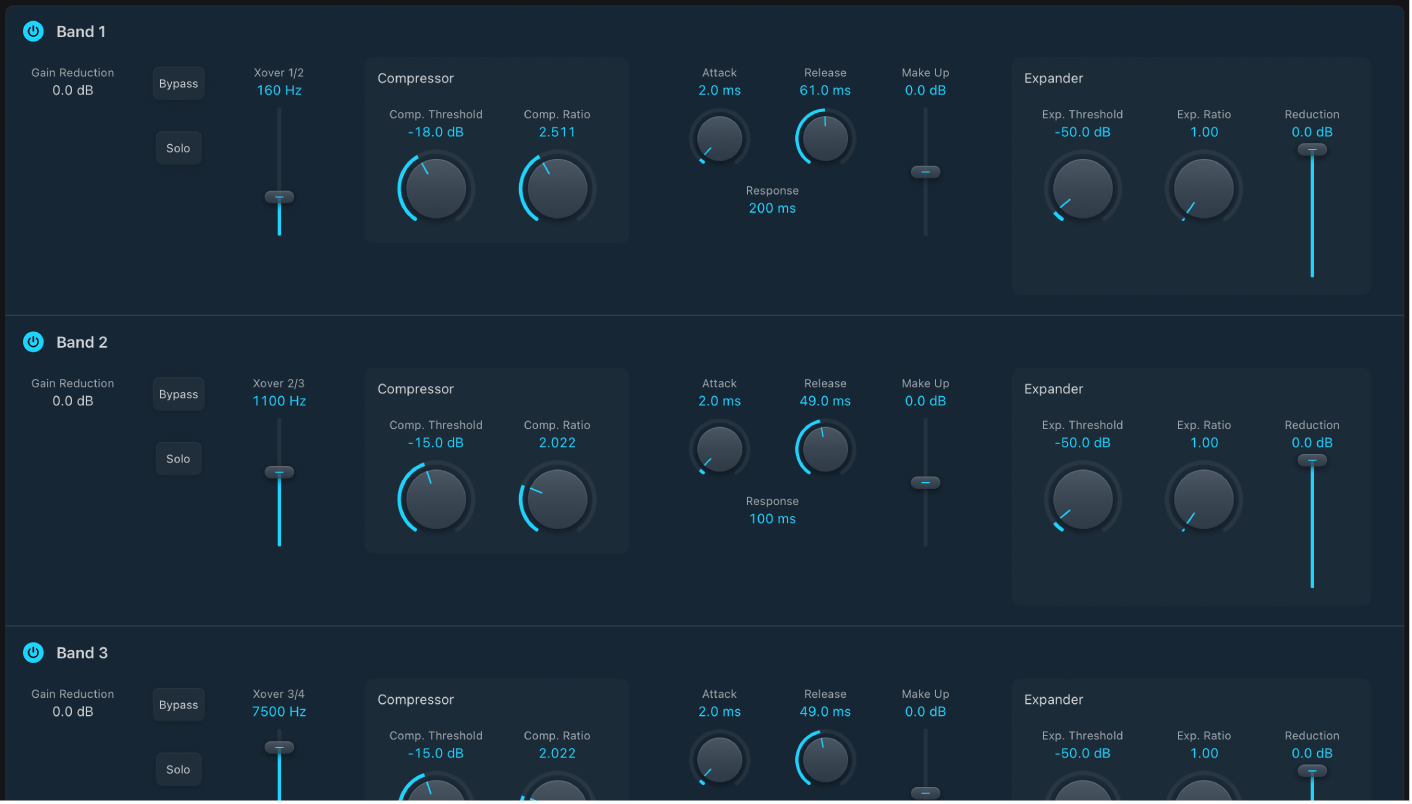Screen dimensions: 1412x804
Task: Click the Make Up slider in Band 1
Action: pyautogui.click(x=925, y=171)
